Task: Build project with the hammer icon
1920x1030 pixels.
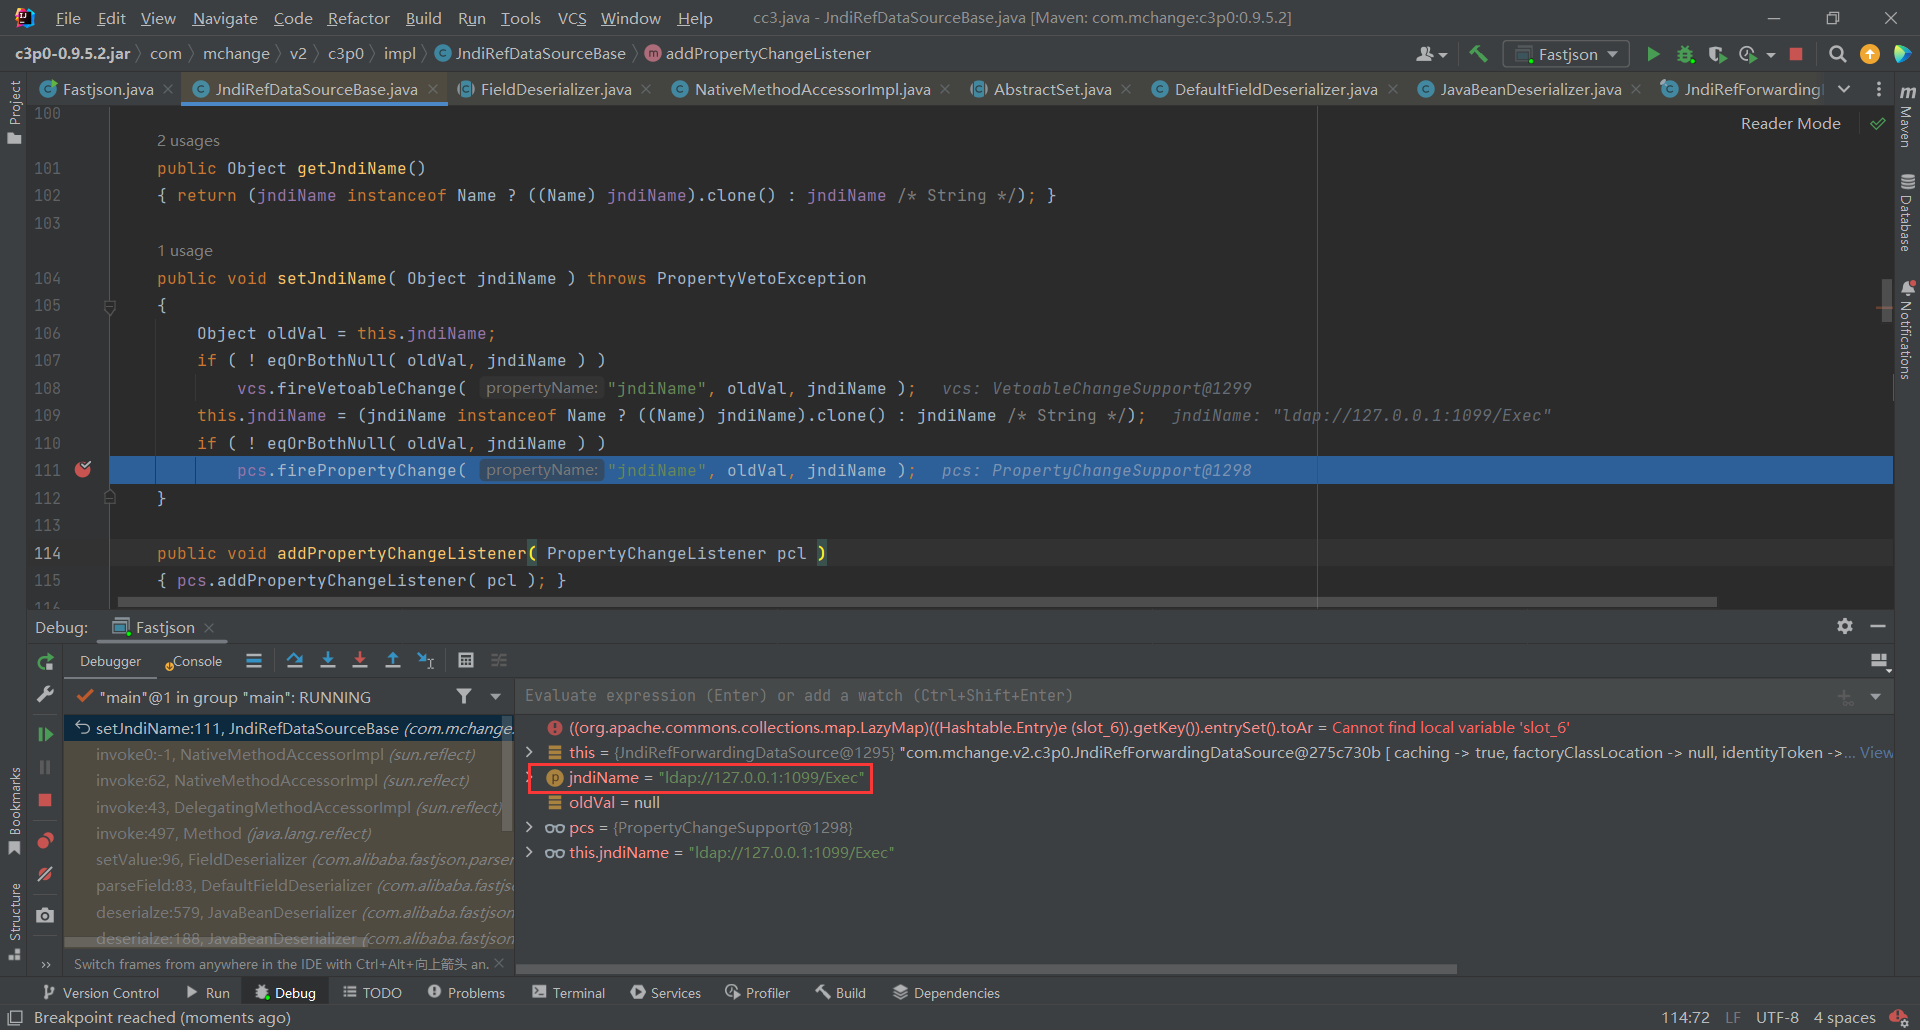Action: coord(1478,54)
